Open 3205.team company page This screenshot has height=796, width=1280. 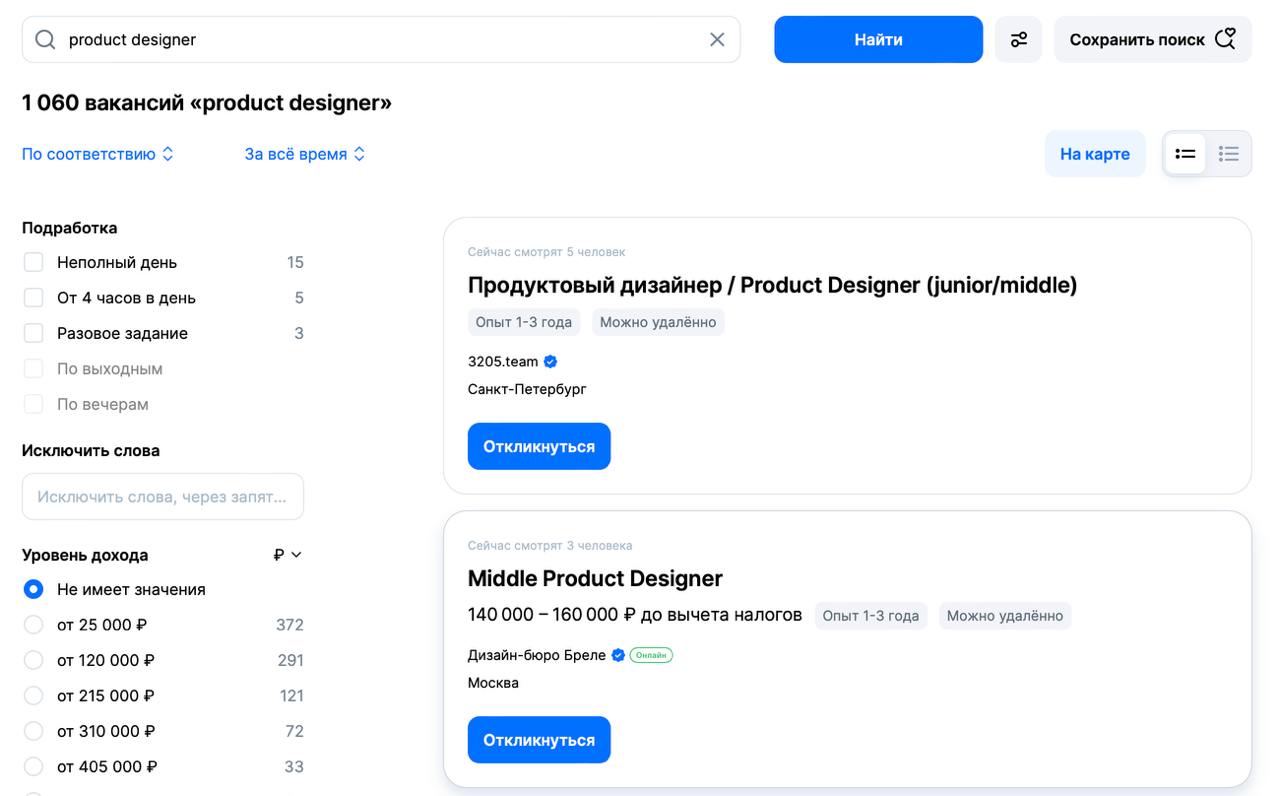tap(503, 362)
